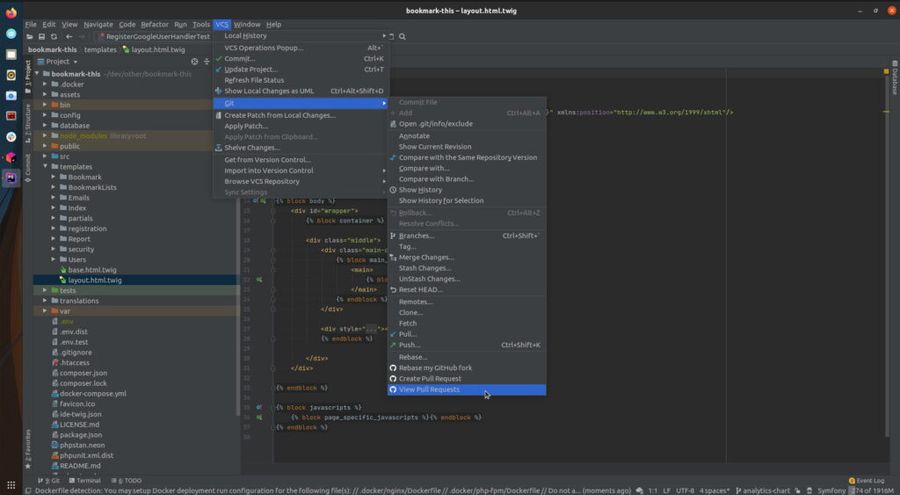The height and width of the screenshot is (495, 900).
Task: Open the Database side panel tab
Action: click(894, 80)
